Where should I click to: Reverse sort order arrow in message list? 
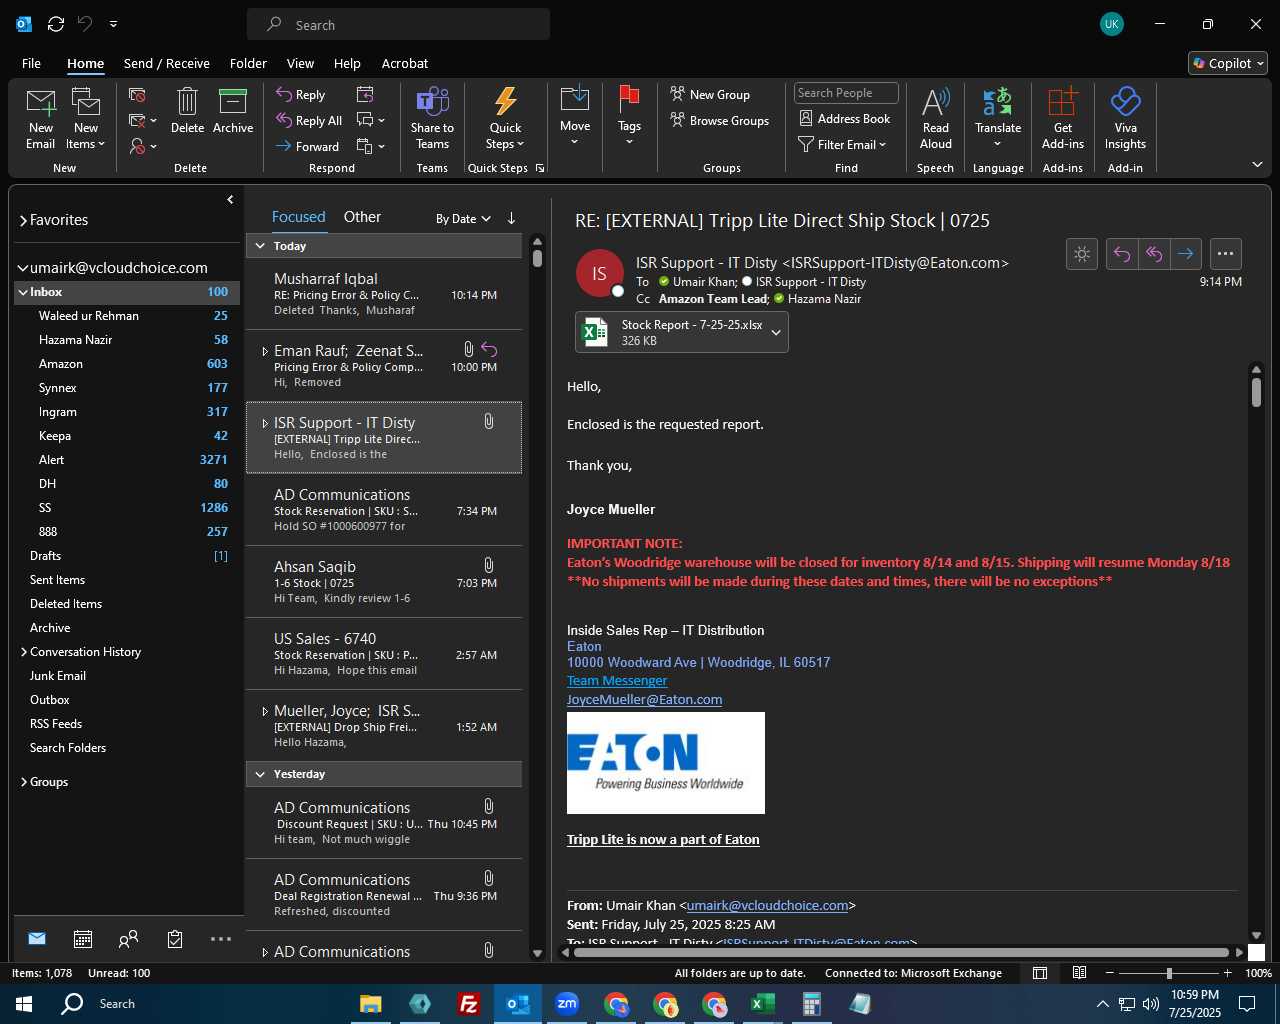511,218
